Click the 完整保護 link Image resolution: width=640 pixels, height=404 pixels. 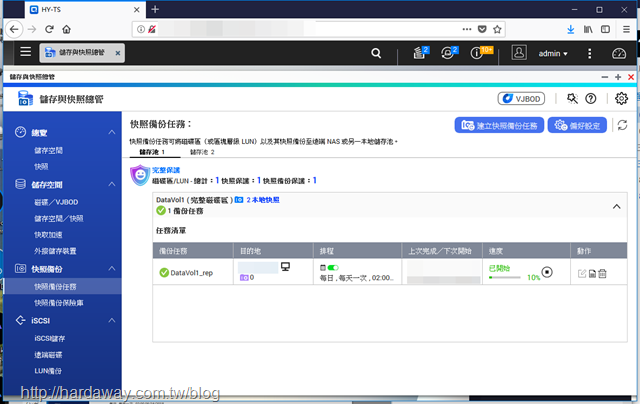click(166, 170)
